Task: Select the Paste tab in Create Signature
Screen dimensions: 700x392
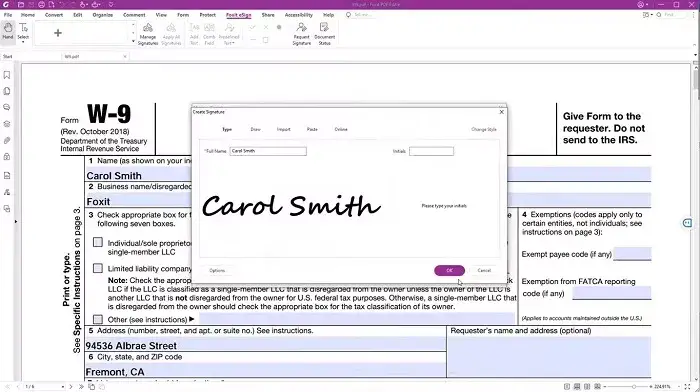Action: 312,129
